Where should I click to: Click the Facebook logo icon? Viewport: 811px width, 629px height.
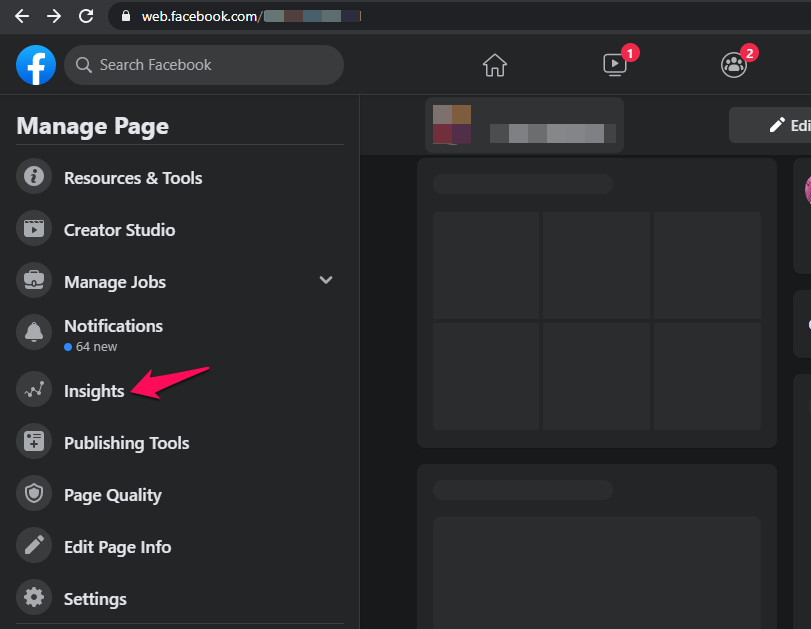click(x=36, y=66)
